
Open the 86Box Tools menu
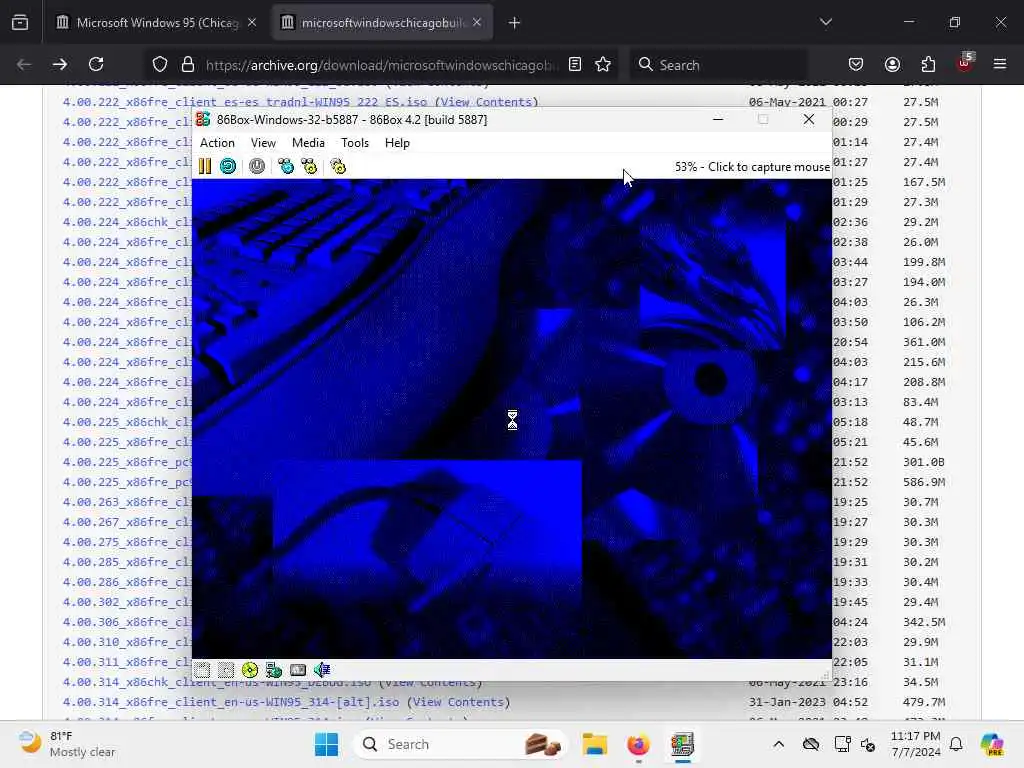pos(355,143)
